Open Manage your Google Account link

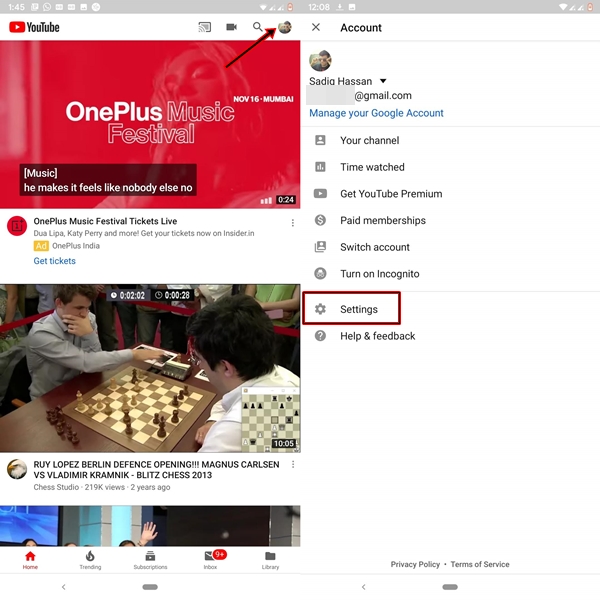376,113
